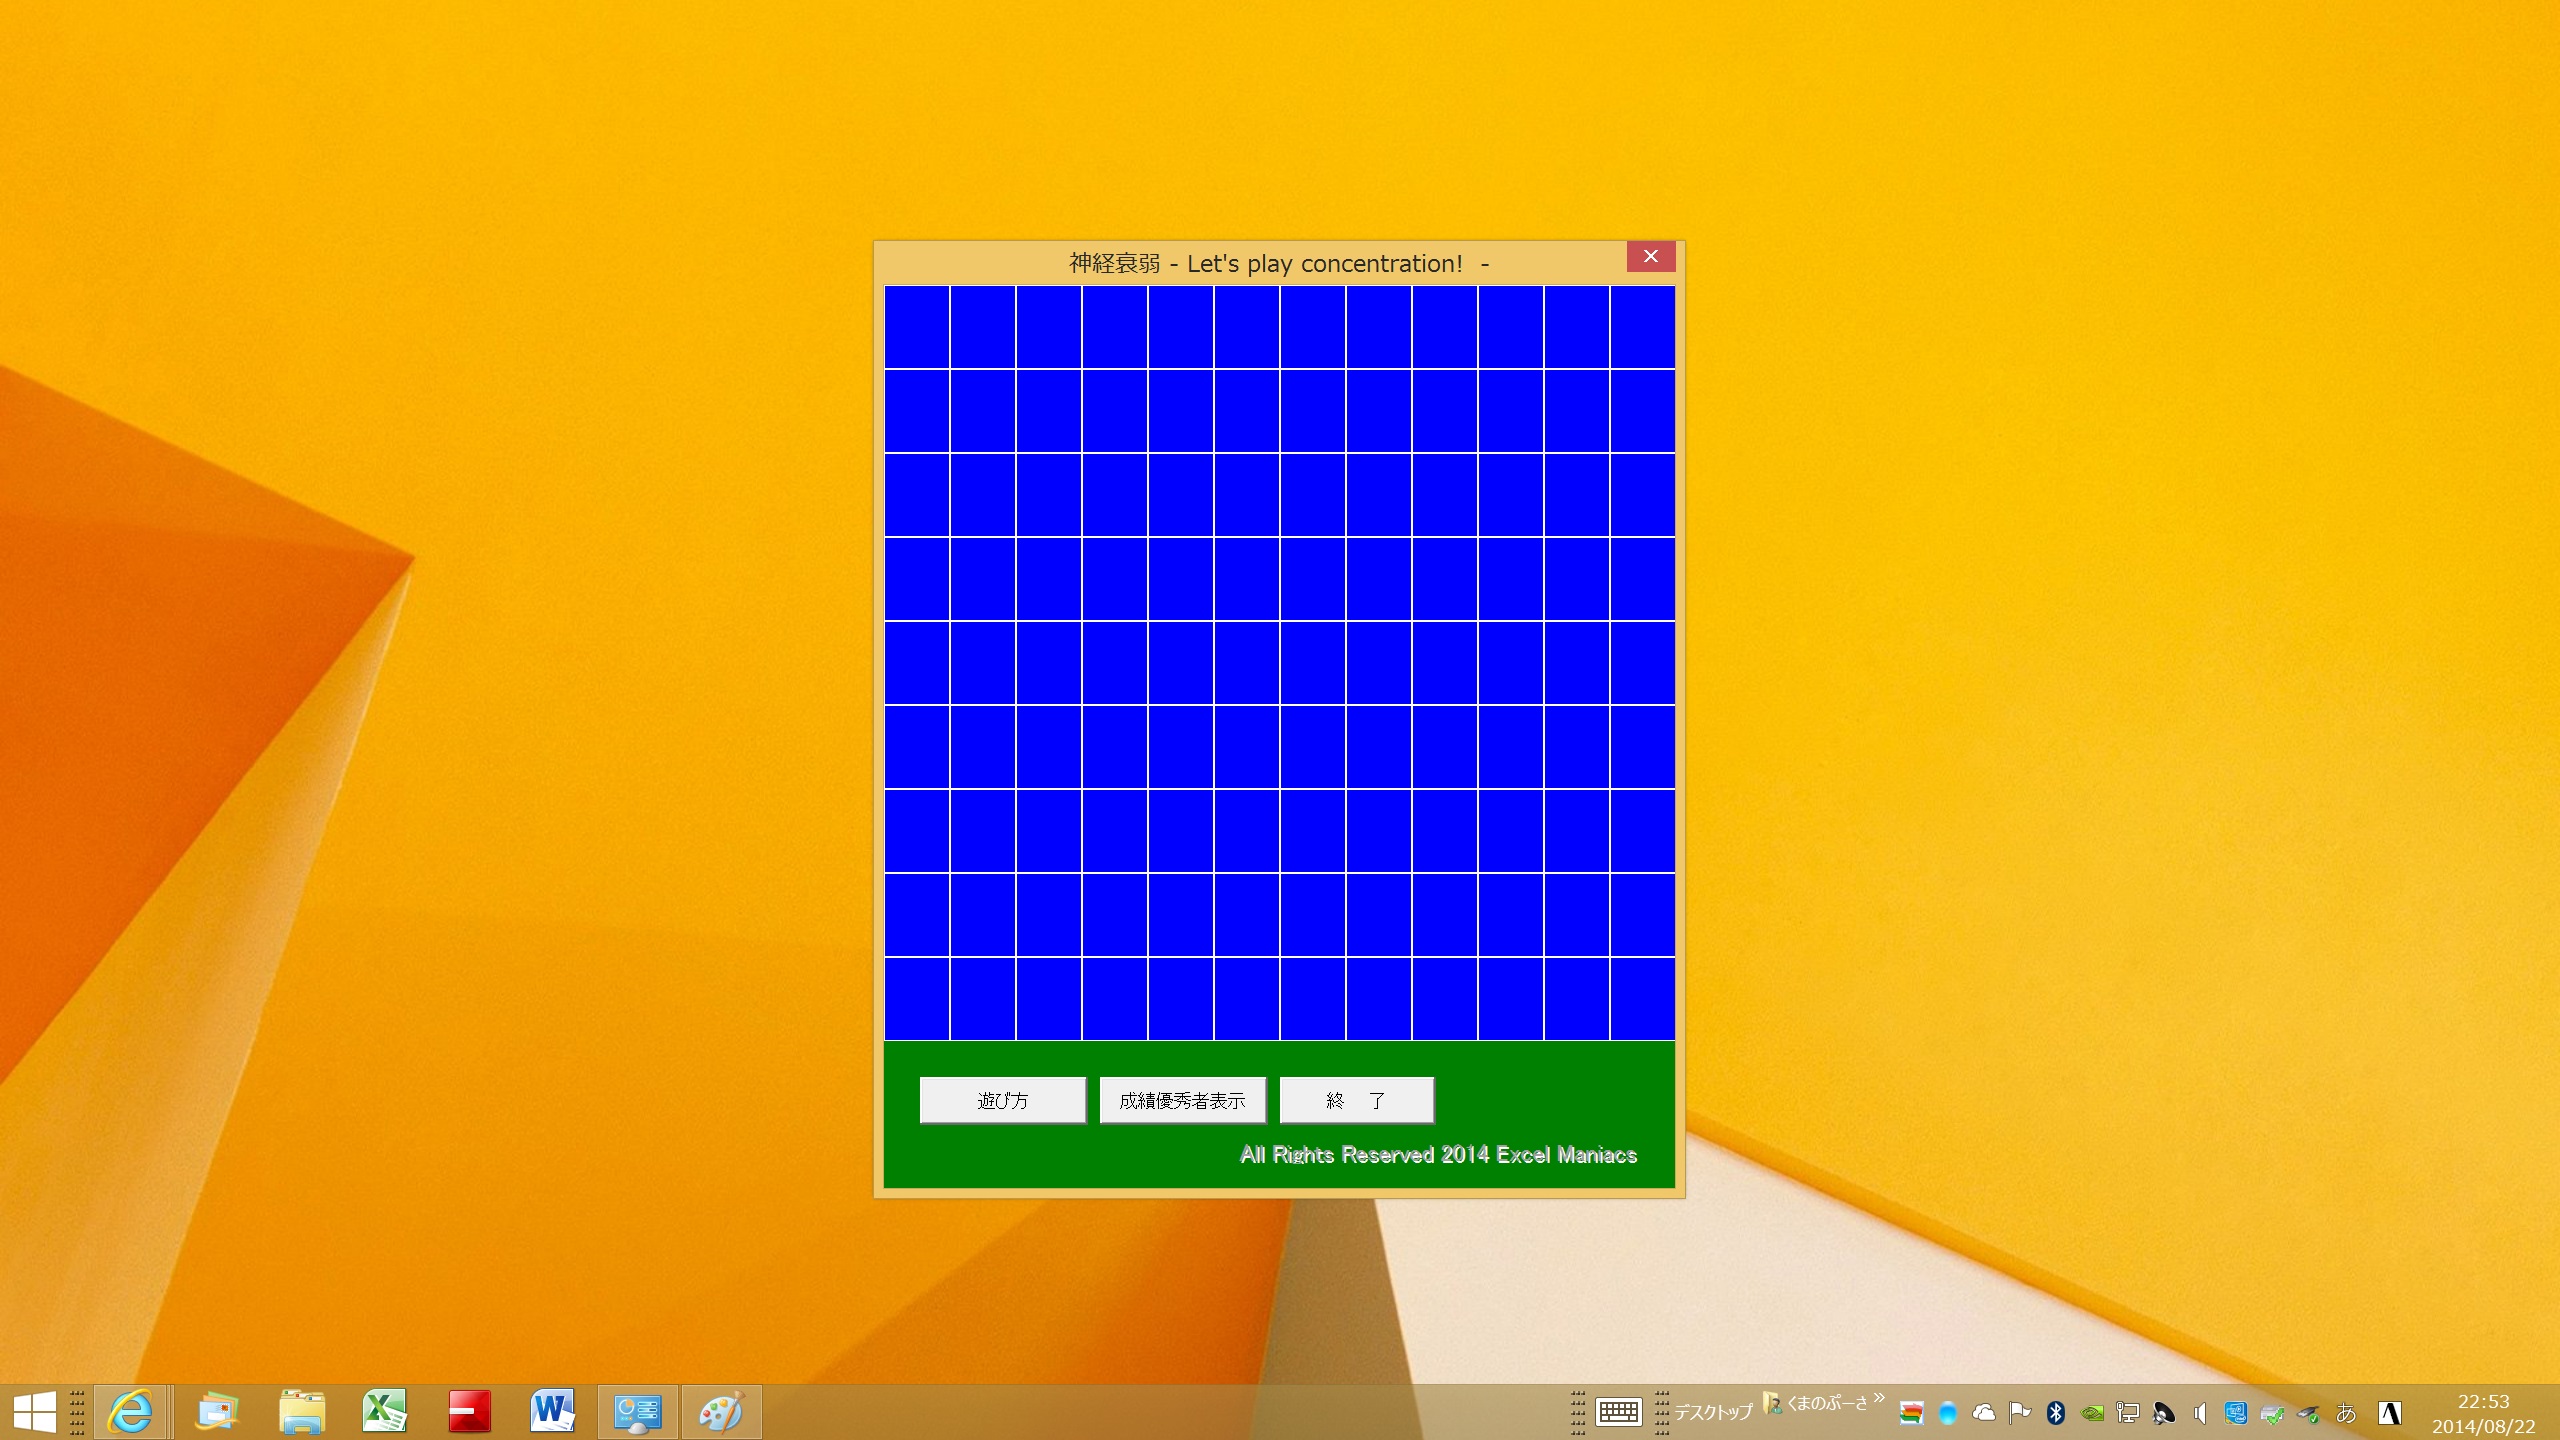Viewport: 2560px width, 1440px height.
Task: Click the Windows Start button
Action: [35, 1412]
